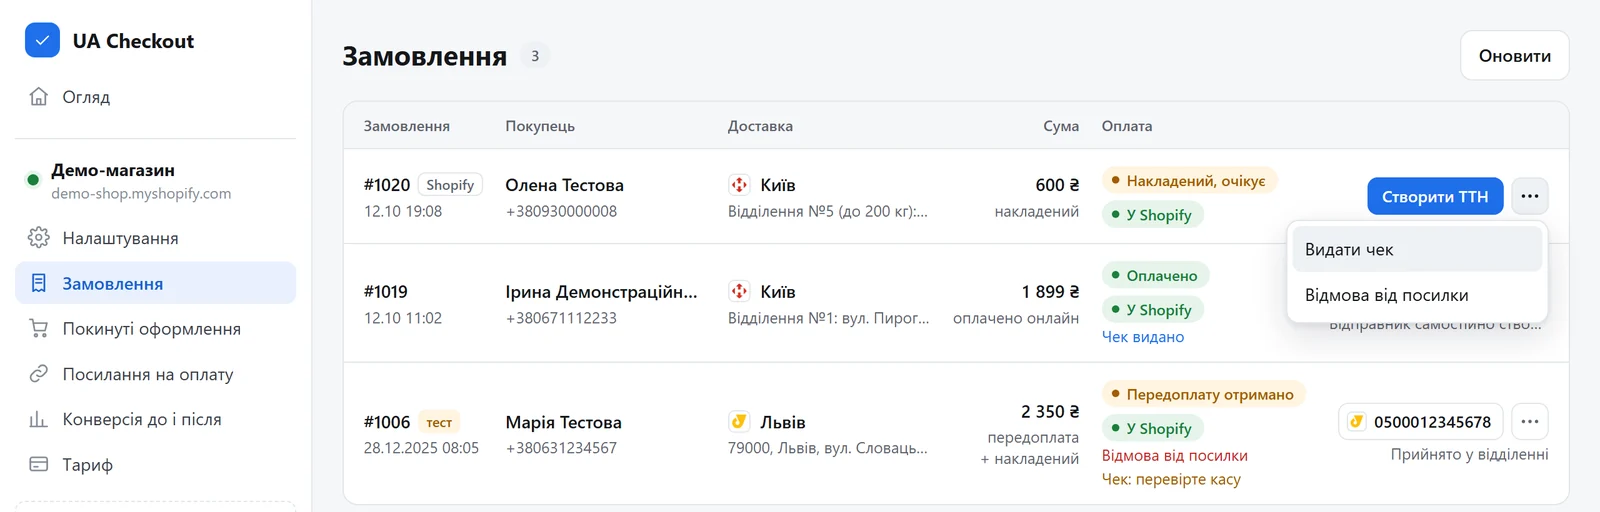
Task: Open the Огляд sidebar item
Action: tap(155, 97)
